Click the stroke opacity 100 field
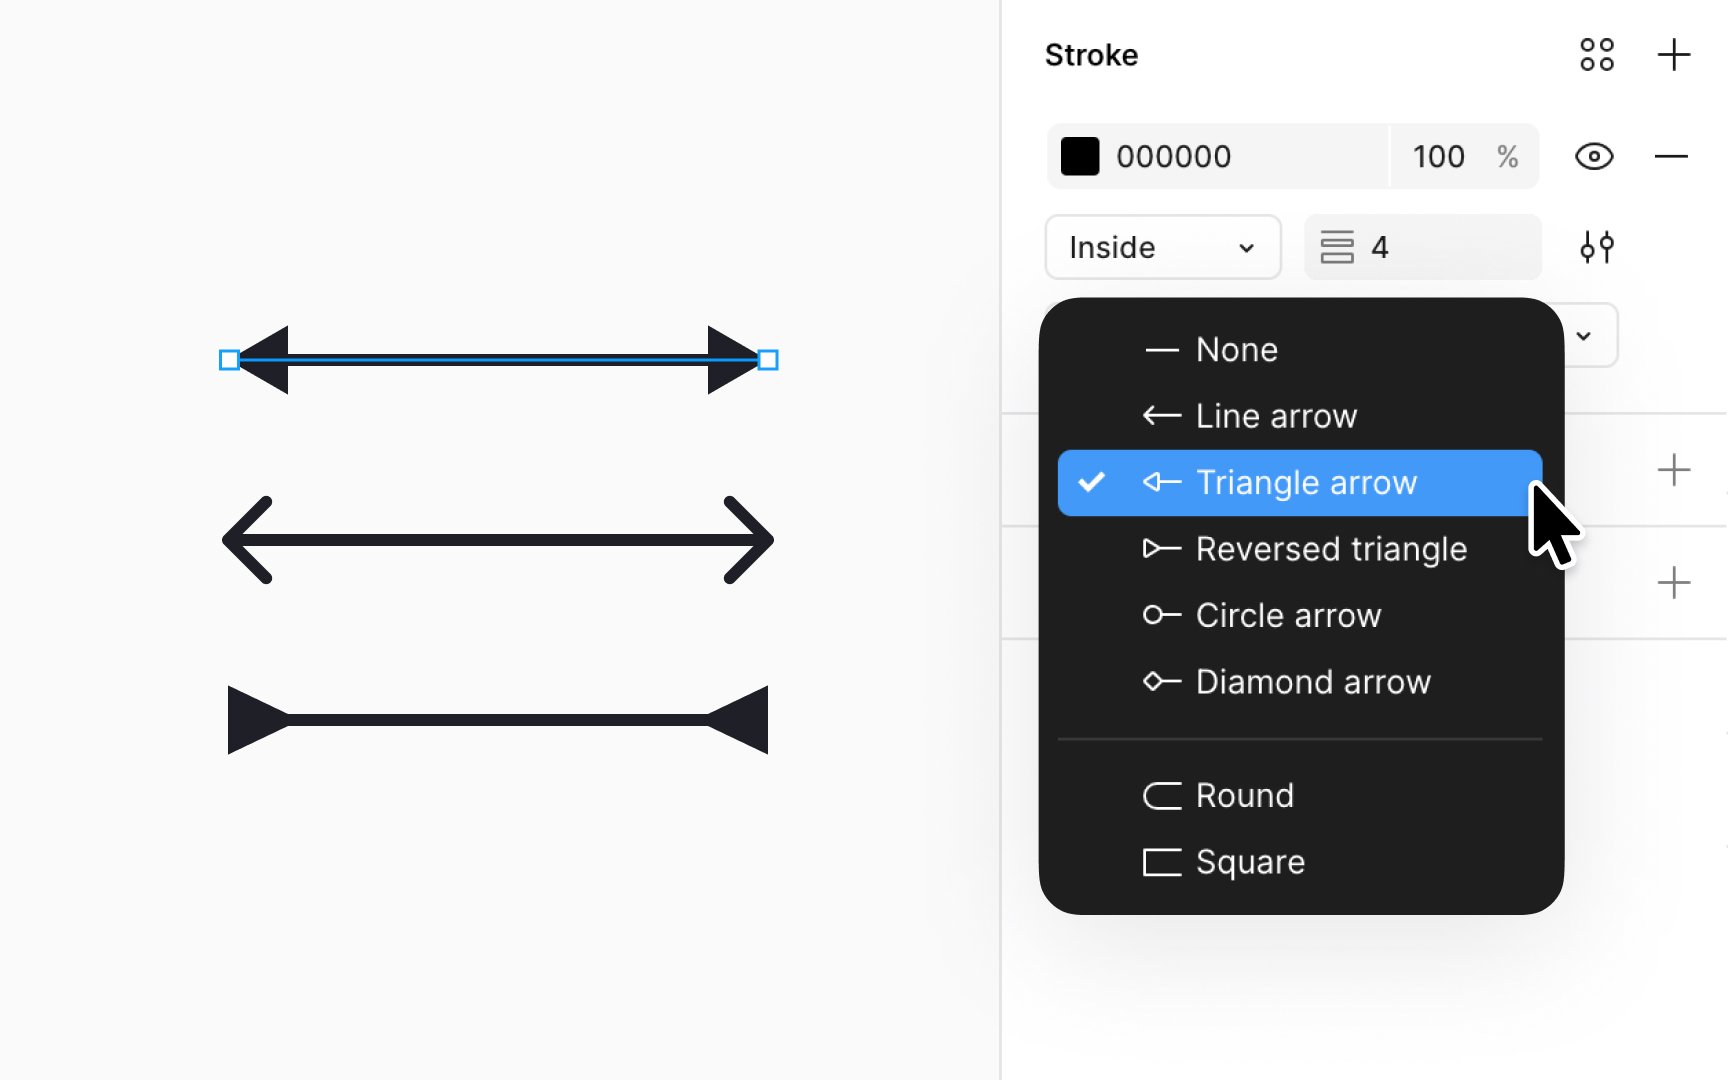 pyautogui.click(x=1439, y=156)
